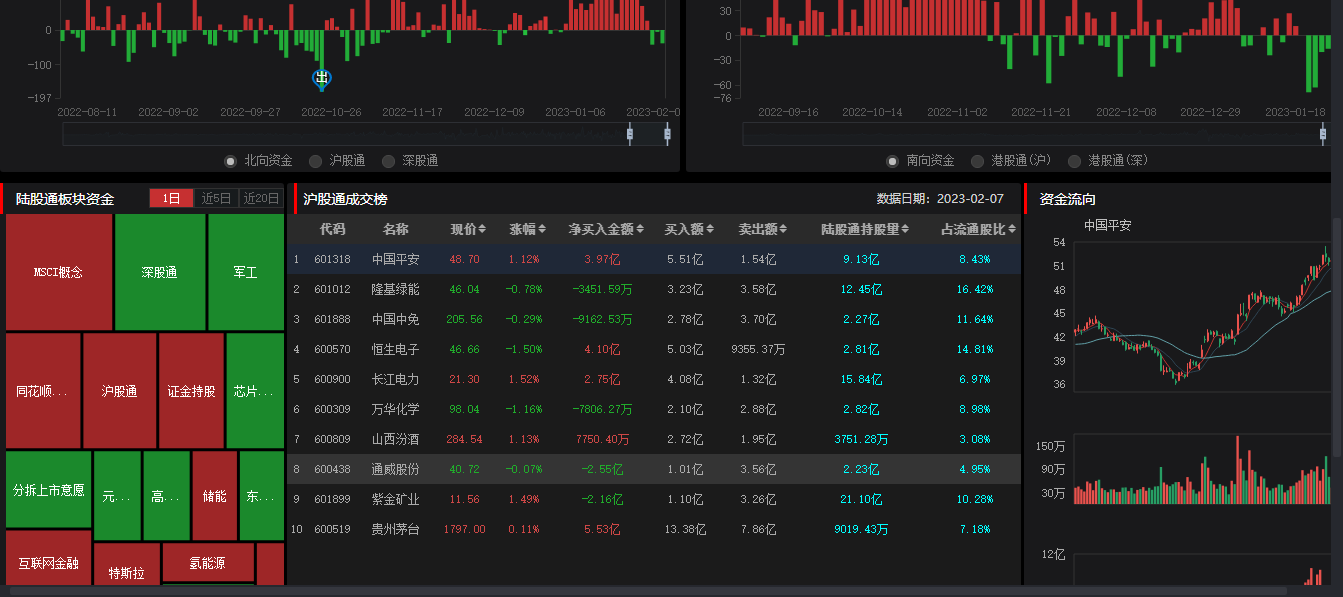The image size is (1343, 597).
Task: Switch sector funds to 近5日 tab
Action: 216,198
